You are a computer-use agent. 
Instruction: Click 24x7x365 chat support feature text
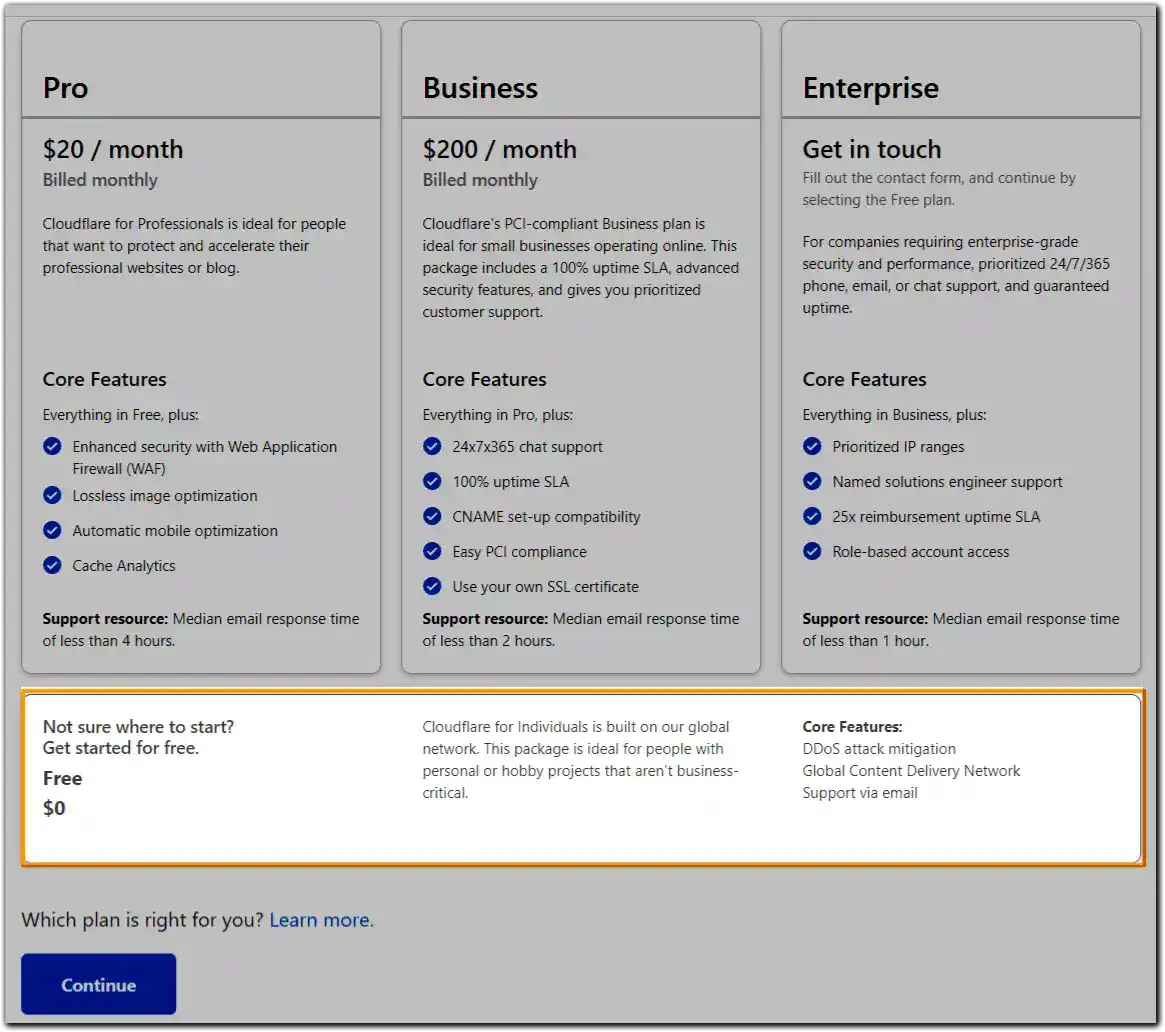pyautogui.click(x=528, y=447)
